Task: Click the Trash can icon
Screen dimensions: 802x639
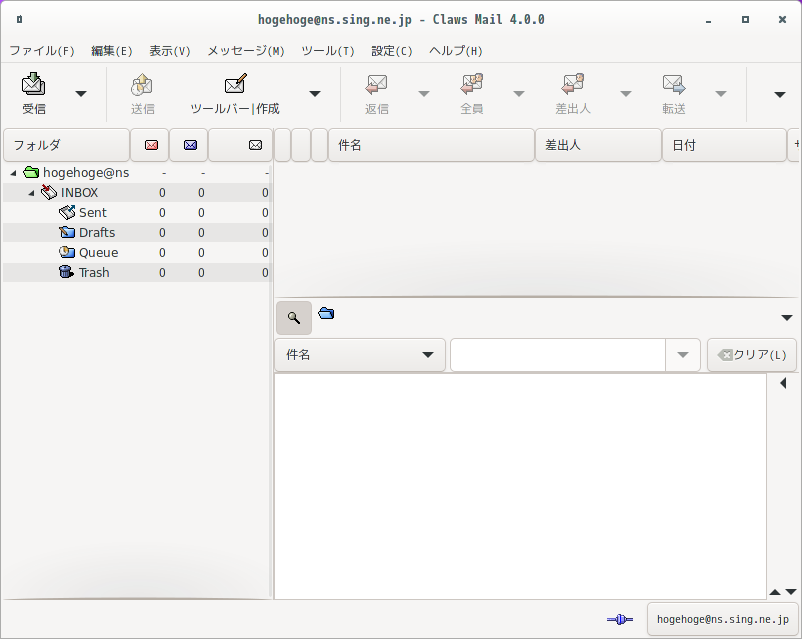Action: 66,272
